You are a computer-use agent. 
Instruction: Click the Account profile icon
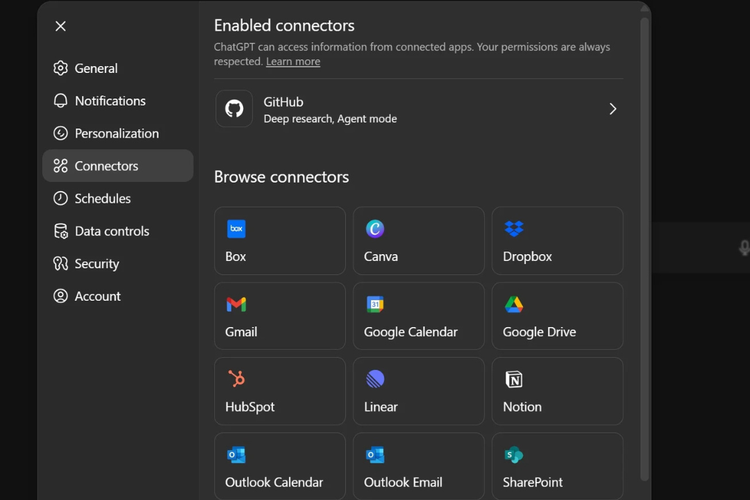(60, 296)
